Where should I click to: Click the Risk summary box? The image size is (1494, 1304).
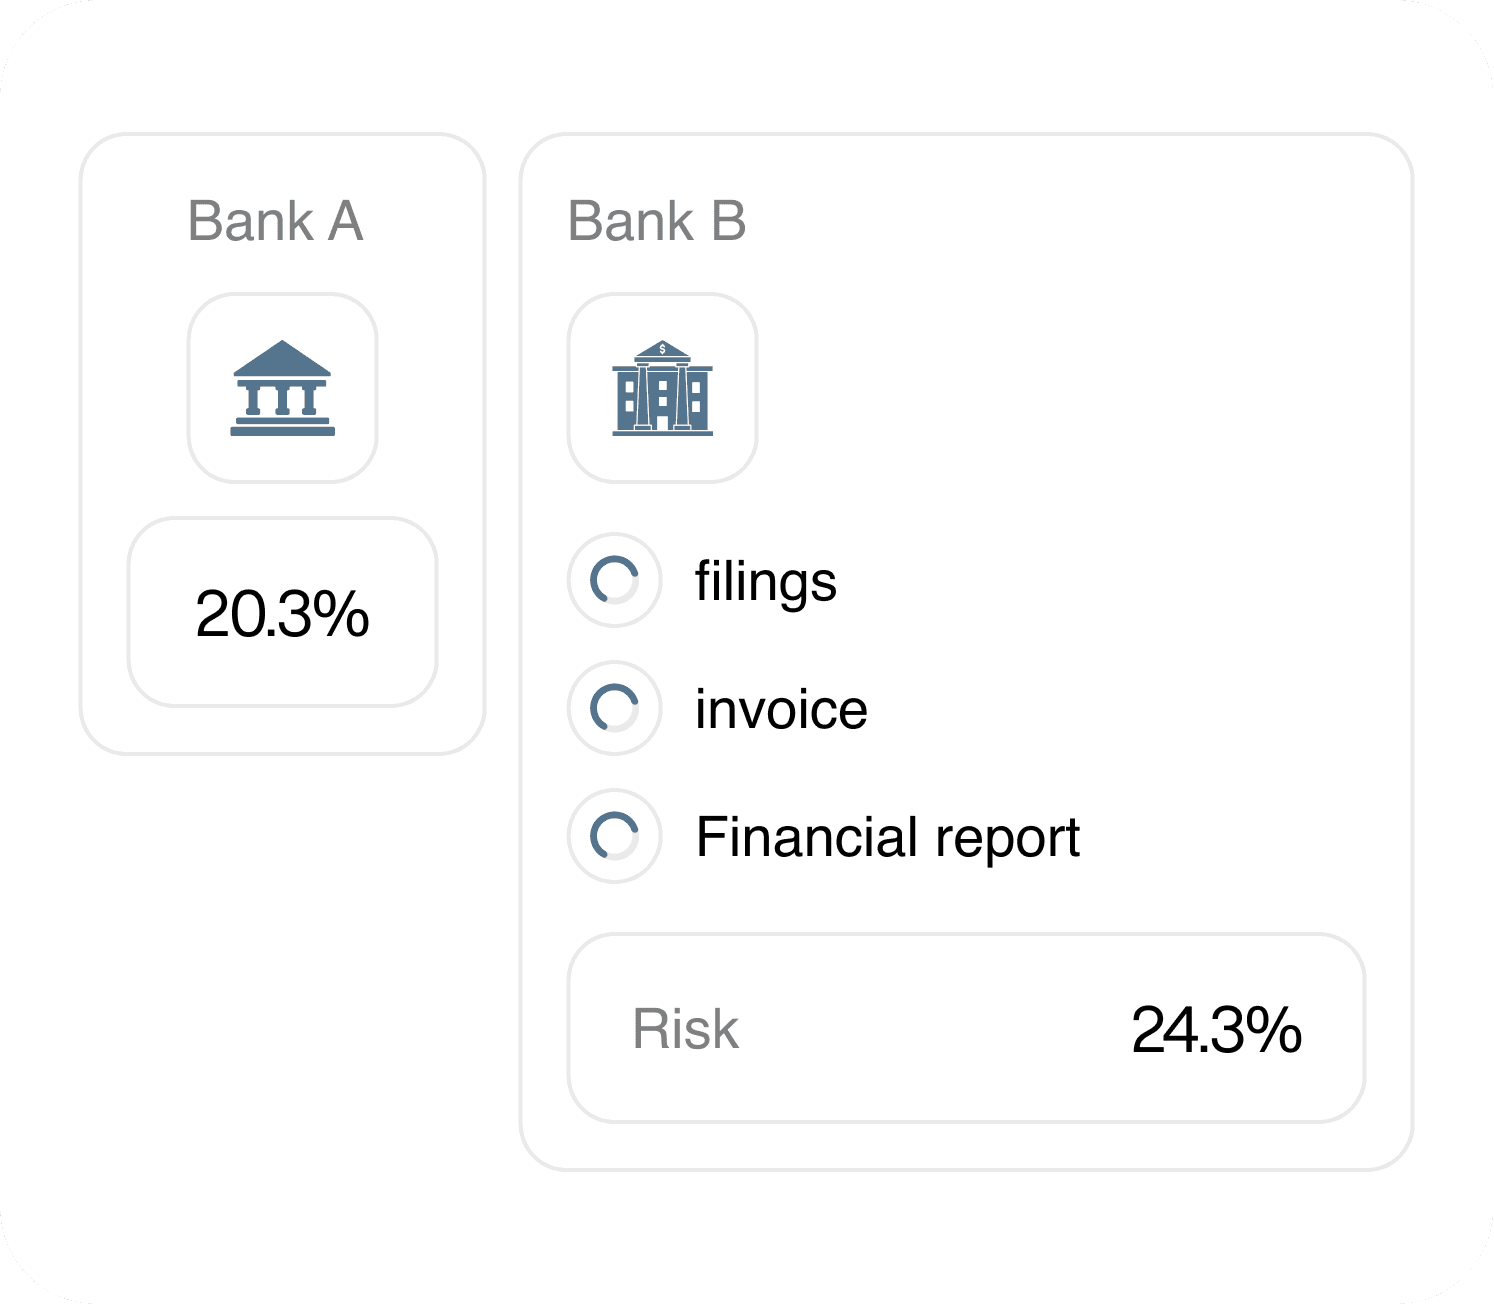point(967,1028)
